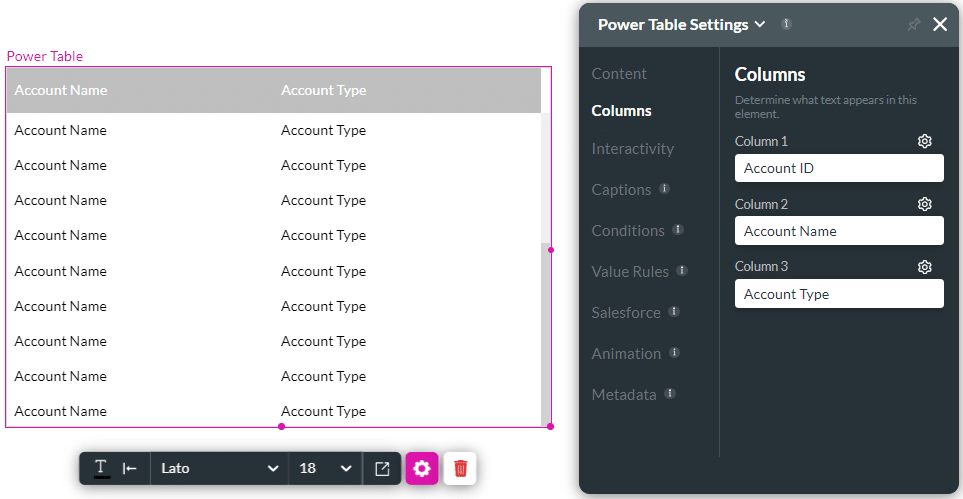Click the align-left indent icon
This screenshot has width=963, height=499.
(130, 468)
